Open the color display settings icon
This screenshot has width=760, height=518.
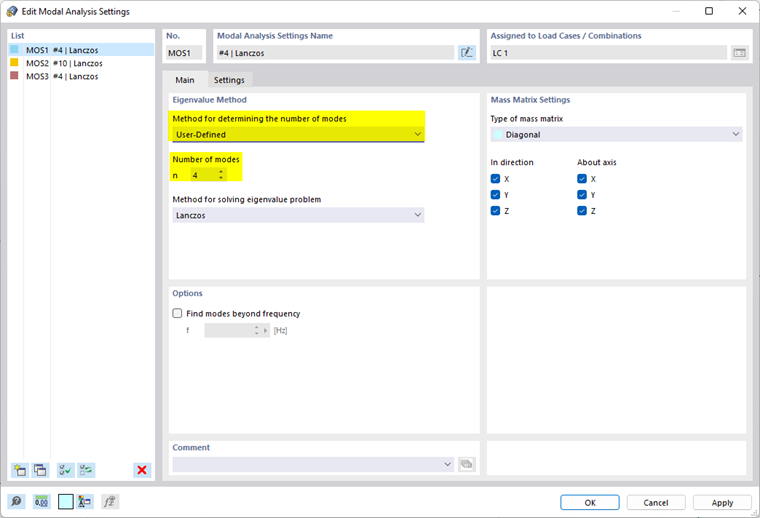pos(85,502)
